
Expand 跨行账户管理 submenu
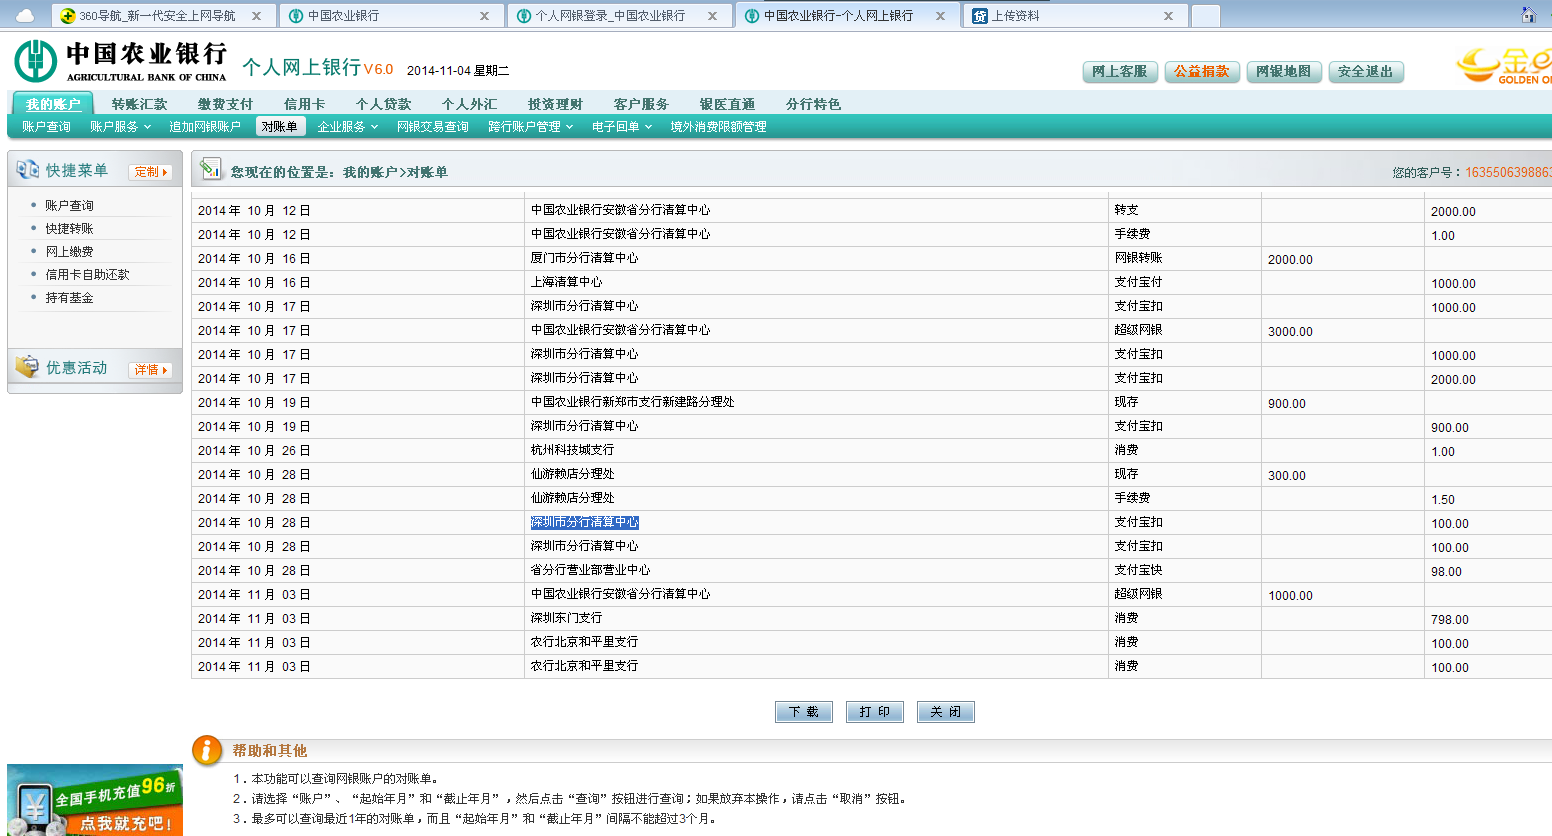pyautogui.click(x=530, y=127)
